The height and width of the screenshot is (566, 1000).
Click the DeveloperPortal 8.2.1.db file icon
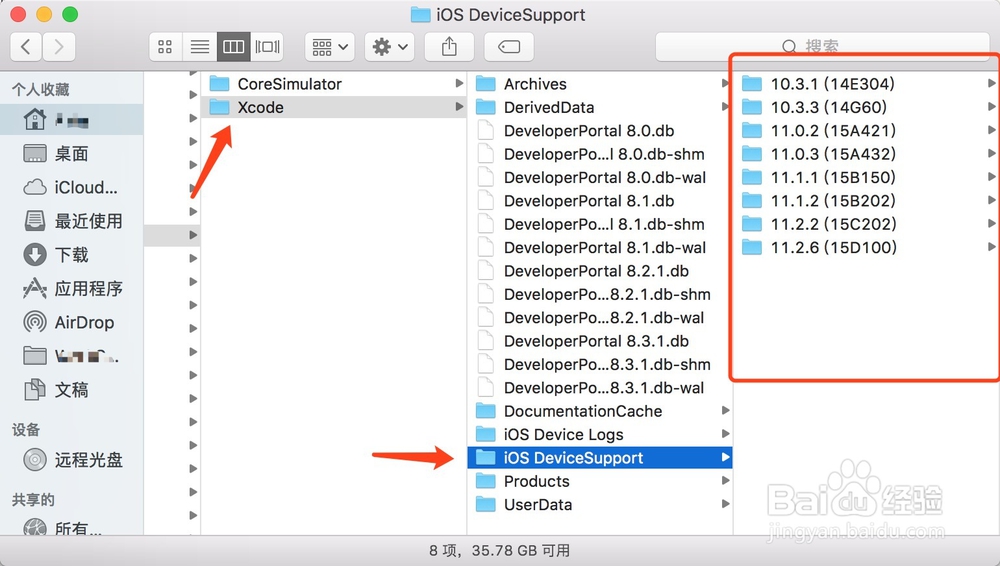[x=486, y=271]
